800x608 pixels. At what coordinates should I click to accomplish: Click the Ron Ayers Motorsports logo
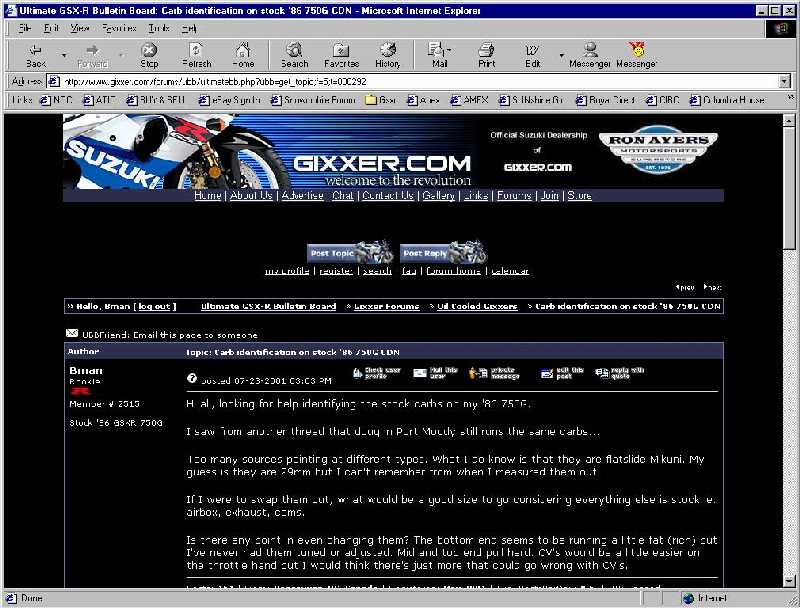(658, 149)
